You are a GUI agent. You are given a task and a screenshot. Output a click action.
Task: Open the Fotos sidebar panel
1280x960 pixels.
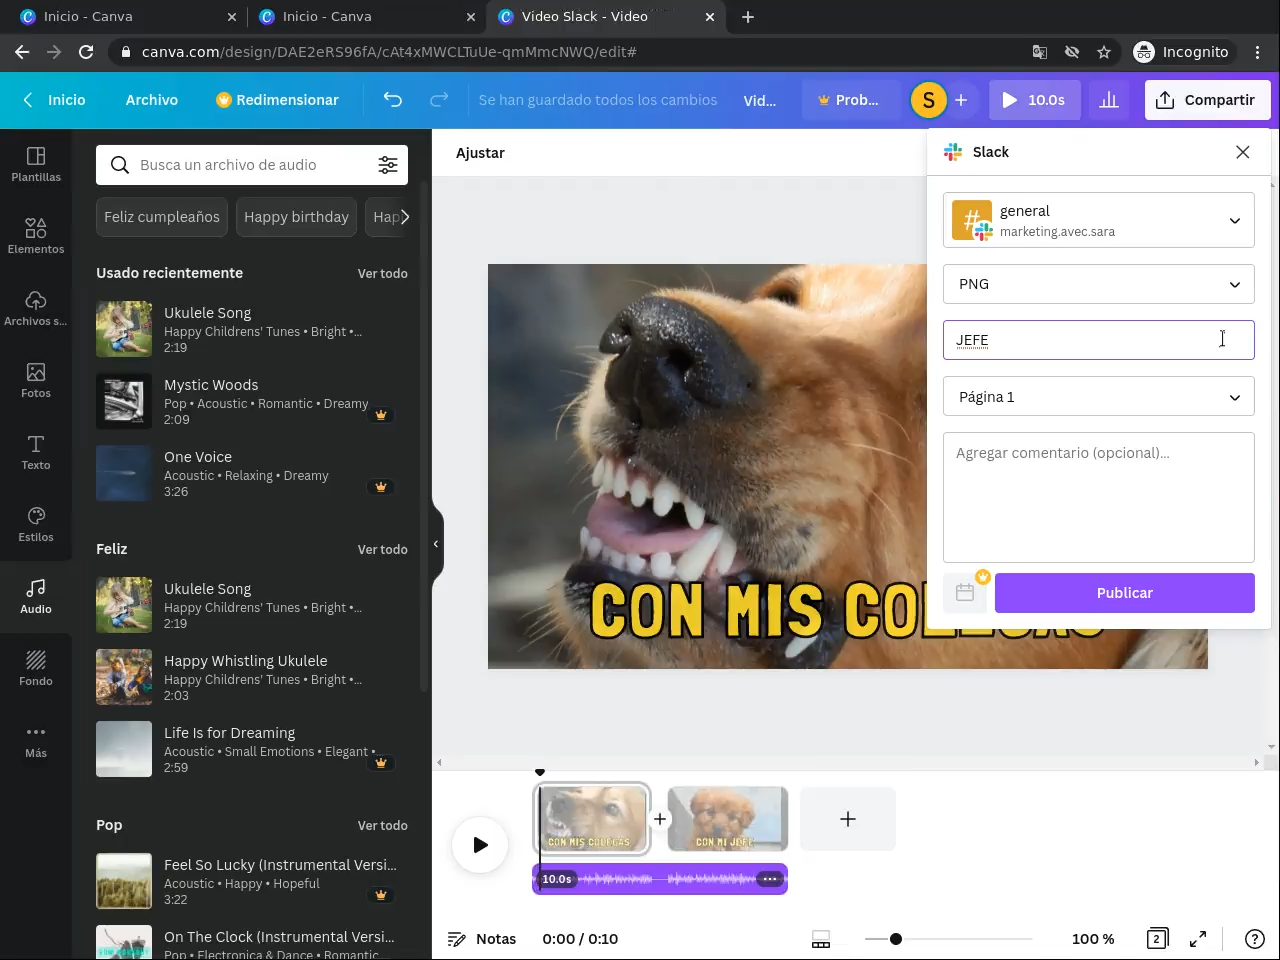(x=36, y=380)
